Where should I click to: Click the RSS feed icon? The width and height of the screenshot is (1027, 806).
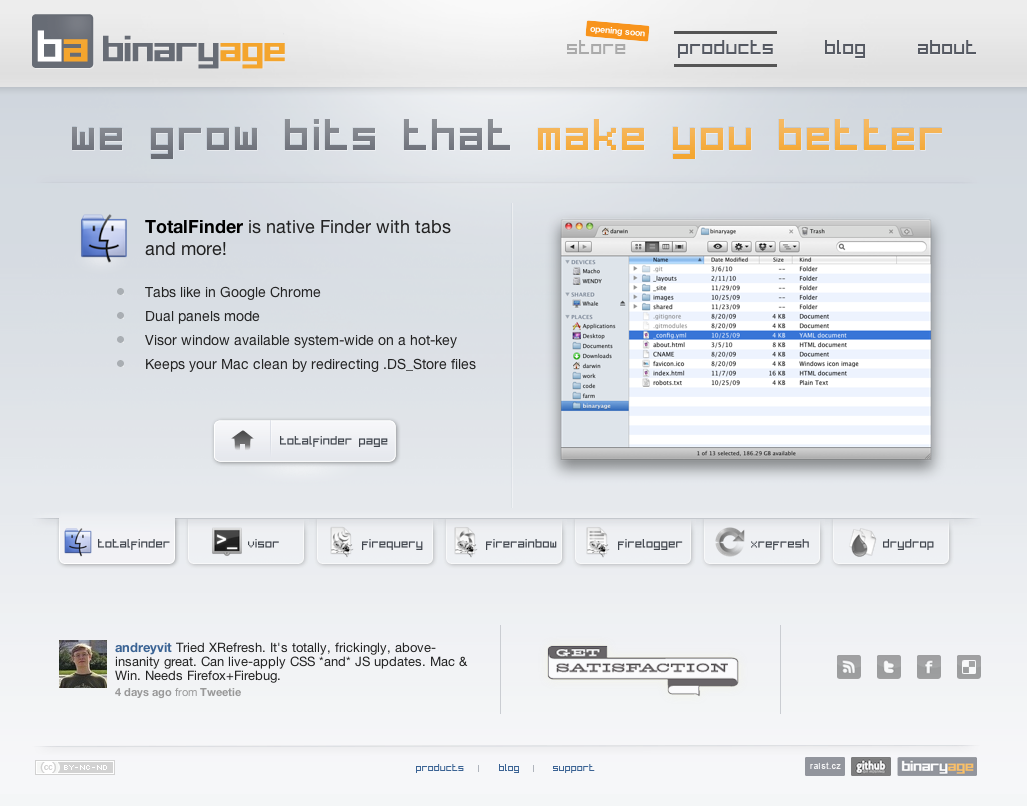tap(849, 667)
